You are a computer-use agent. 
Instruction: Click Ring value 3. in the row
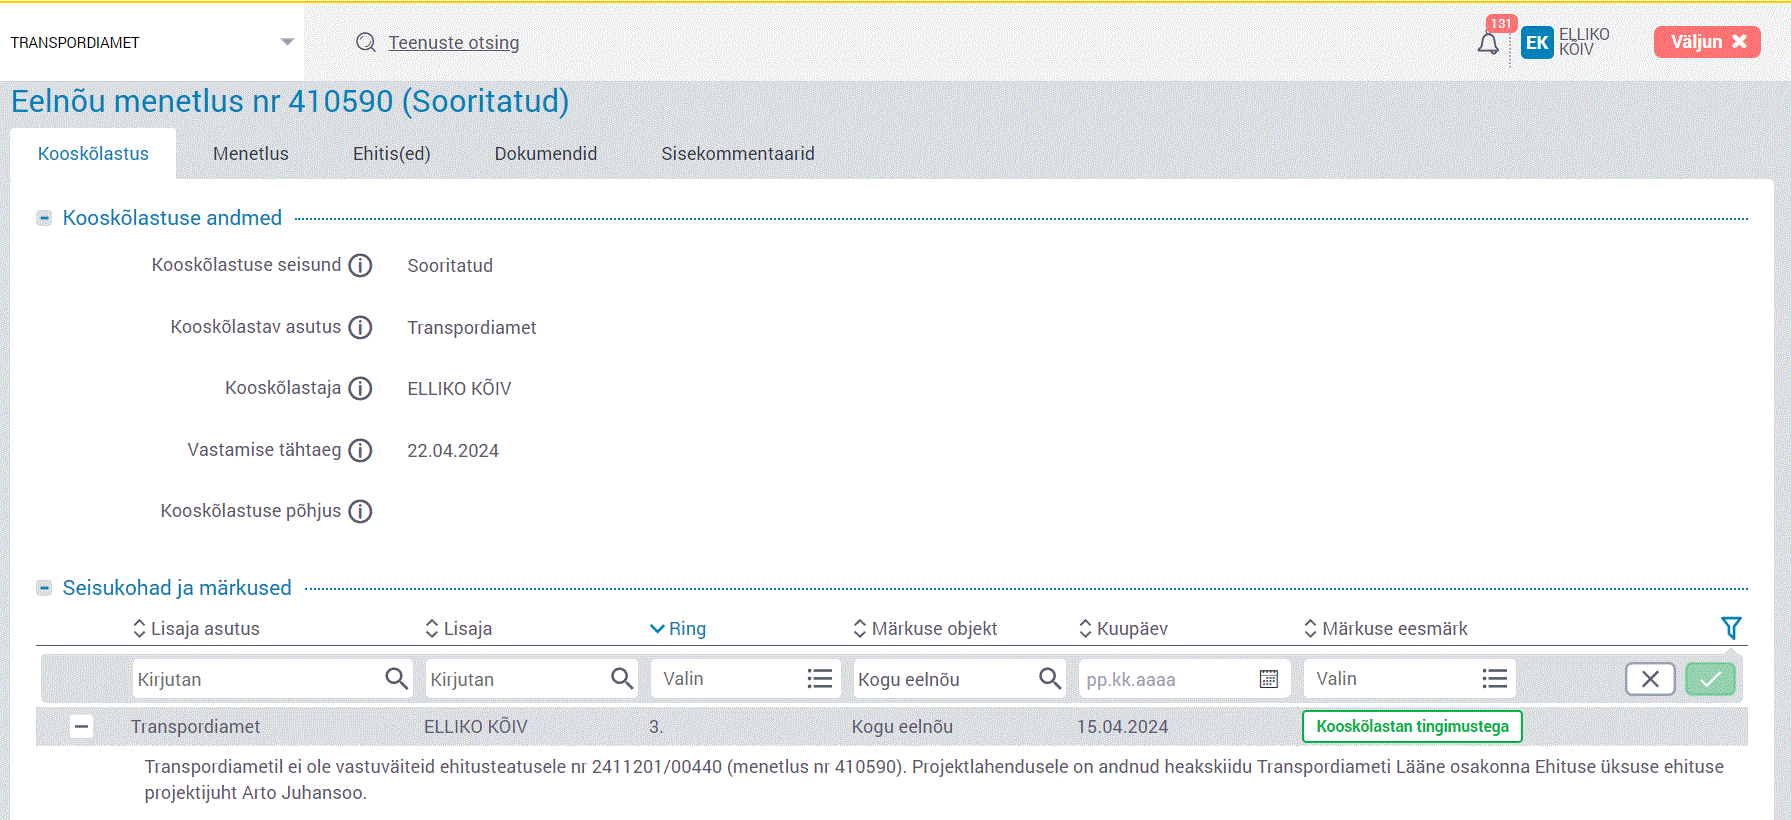(656, 727)
